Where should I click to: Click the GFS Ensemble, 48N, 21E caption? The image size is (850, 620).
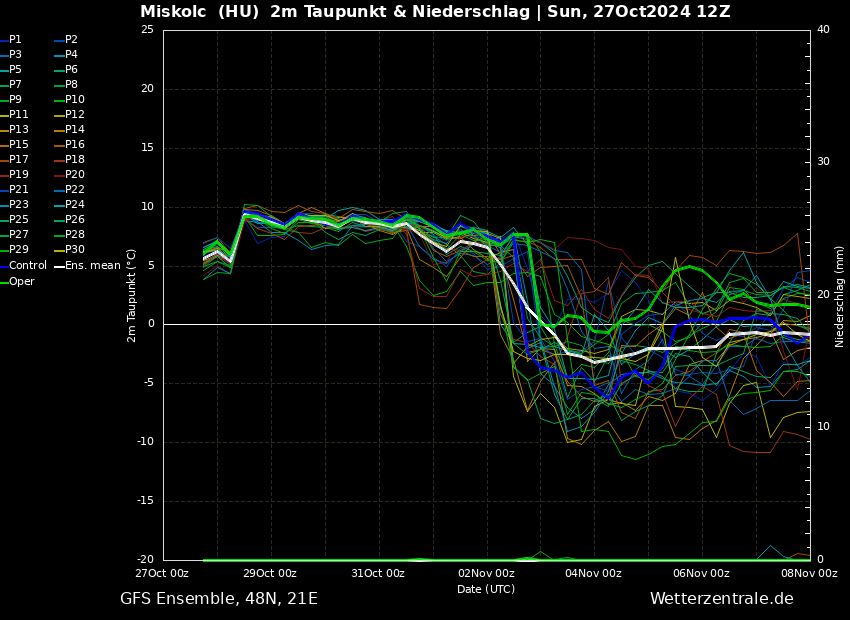[218, 599]
